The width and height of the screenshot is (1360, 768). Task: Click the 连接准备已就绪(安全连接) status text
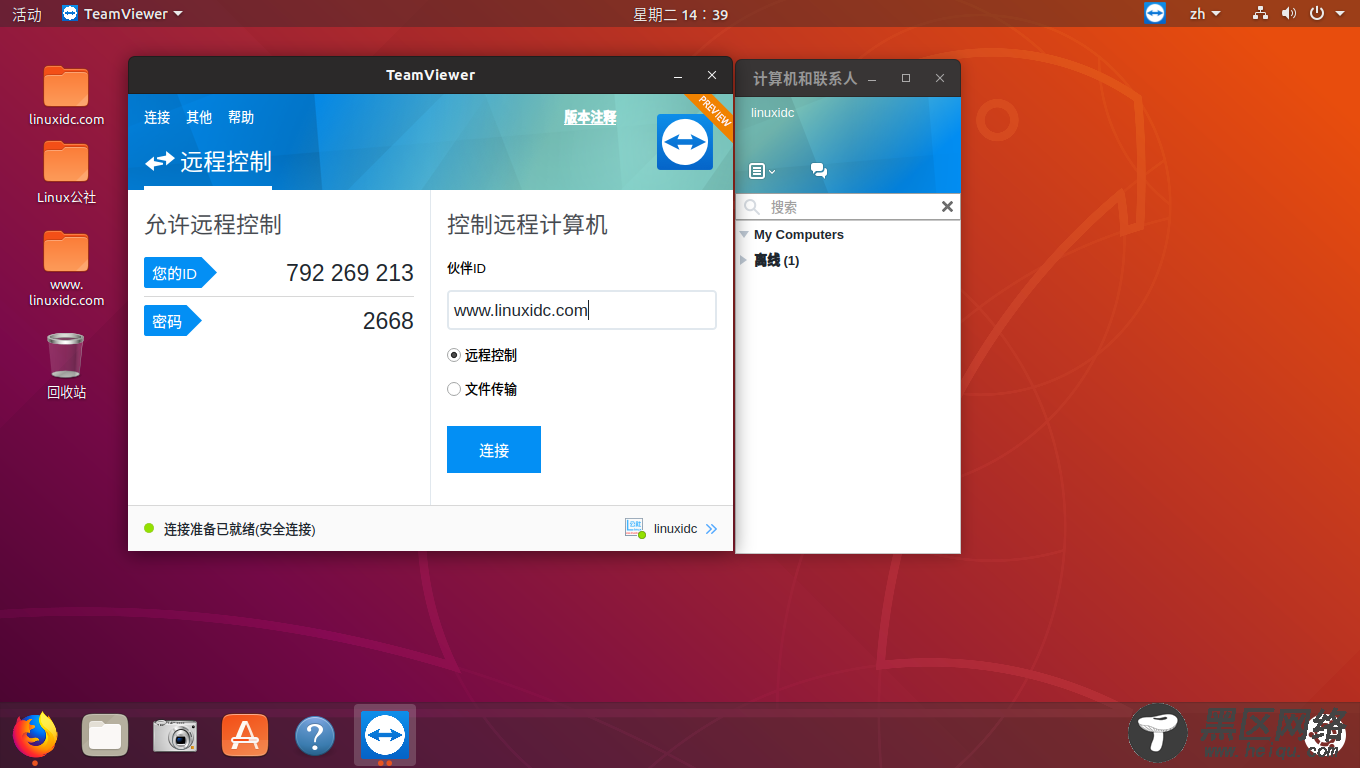[x=240, y=529]
